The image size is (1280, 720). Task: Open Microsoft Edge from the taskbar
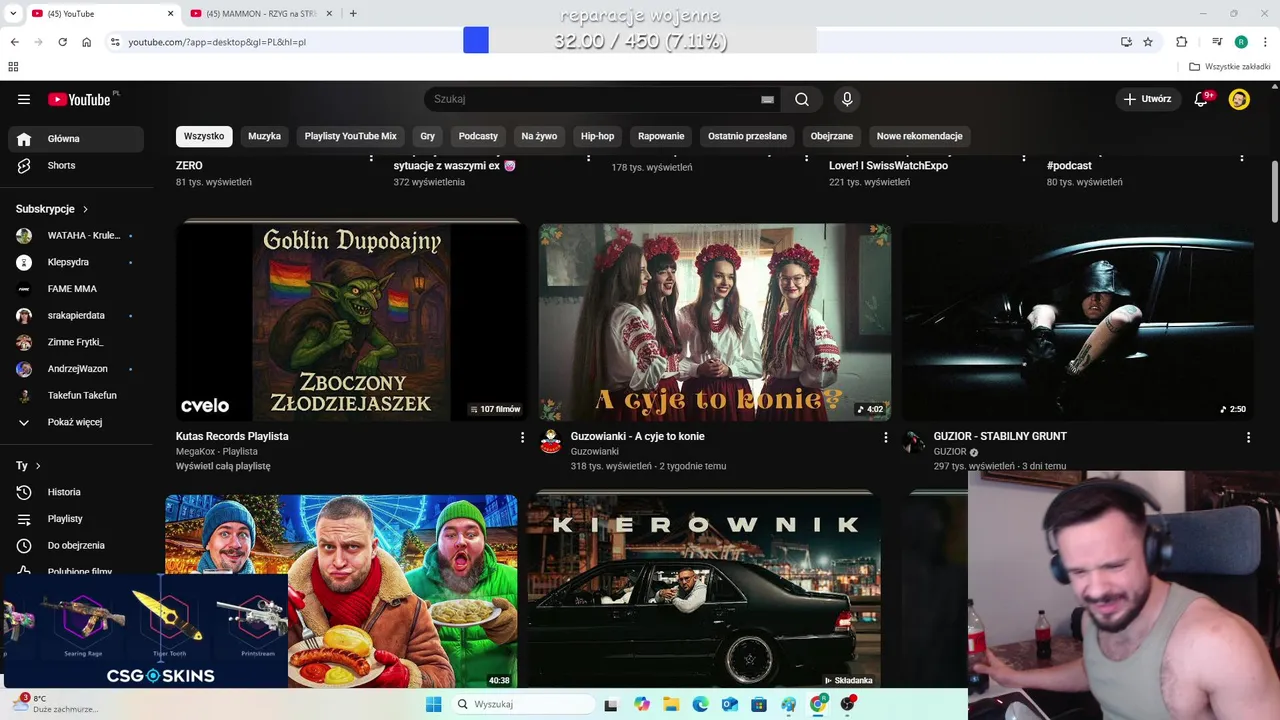tap(700, 704)
